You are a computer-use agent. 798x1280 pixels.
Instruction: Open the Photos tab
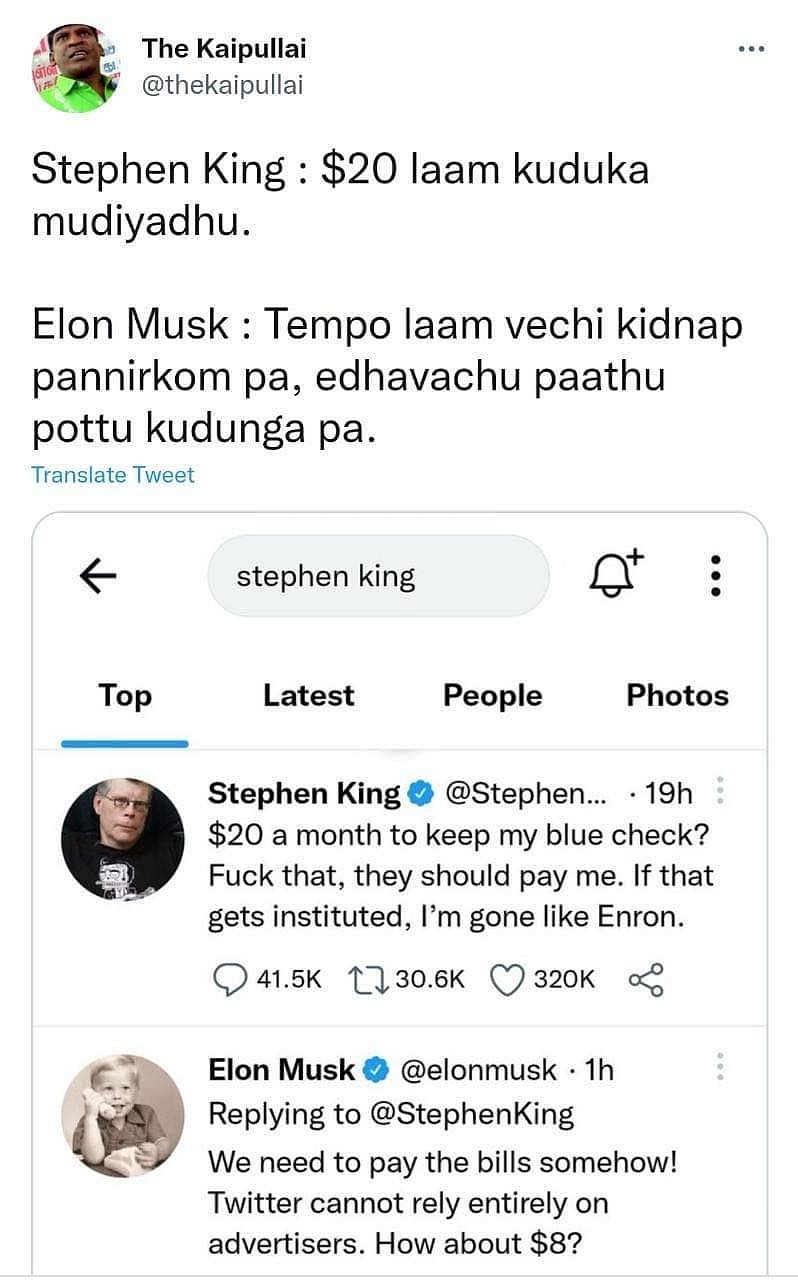pyautogui.click(x=677, y=696)
